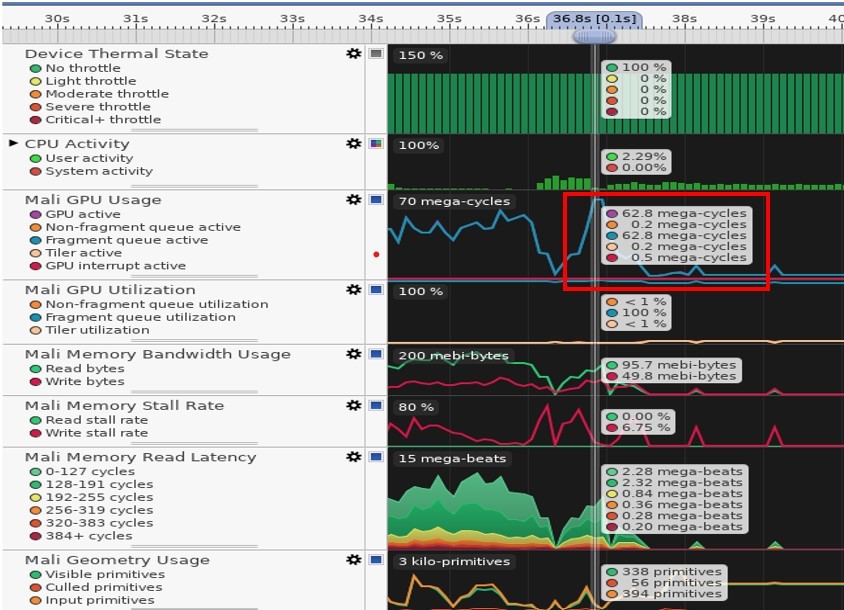Click the Tiler active series label

[x=83, y=253]
